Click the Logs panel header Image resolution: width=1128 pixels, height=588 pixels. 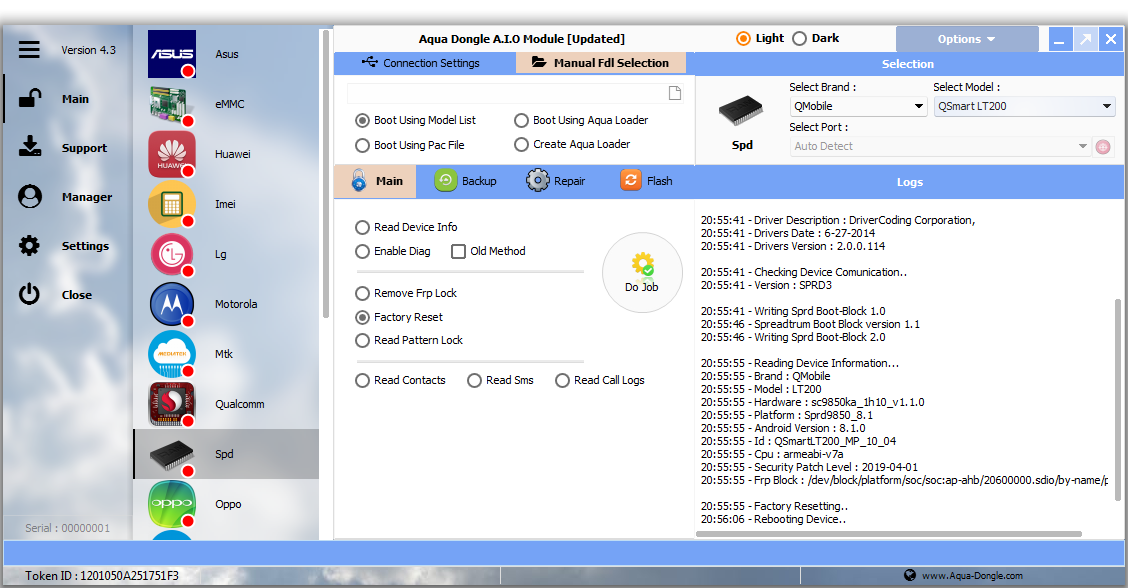pyautogui.click(x=909, y=182)
